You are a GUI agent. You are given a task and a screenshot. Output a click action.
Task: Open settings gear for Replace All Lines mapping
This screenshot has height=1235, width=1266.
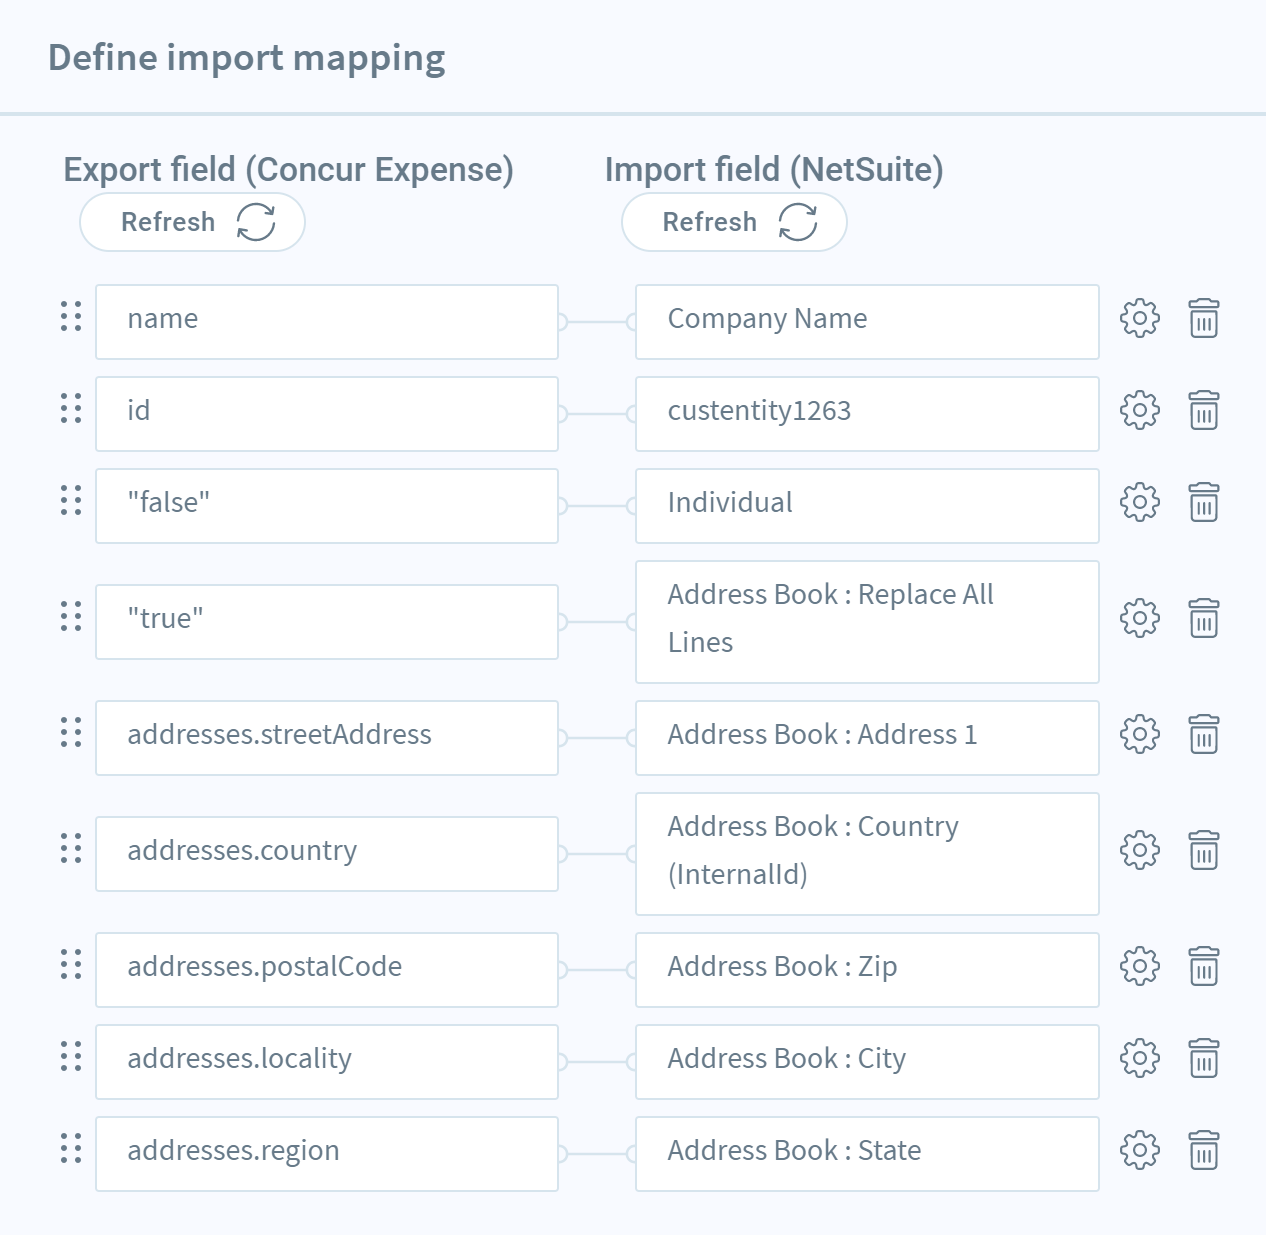pyautogui.click(x=1140, y=619)
